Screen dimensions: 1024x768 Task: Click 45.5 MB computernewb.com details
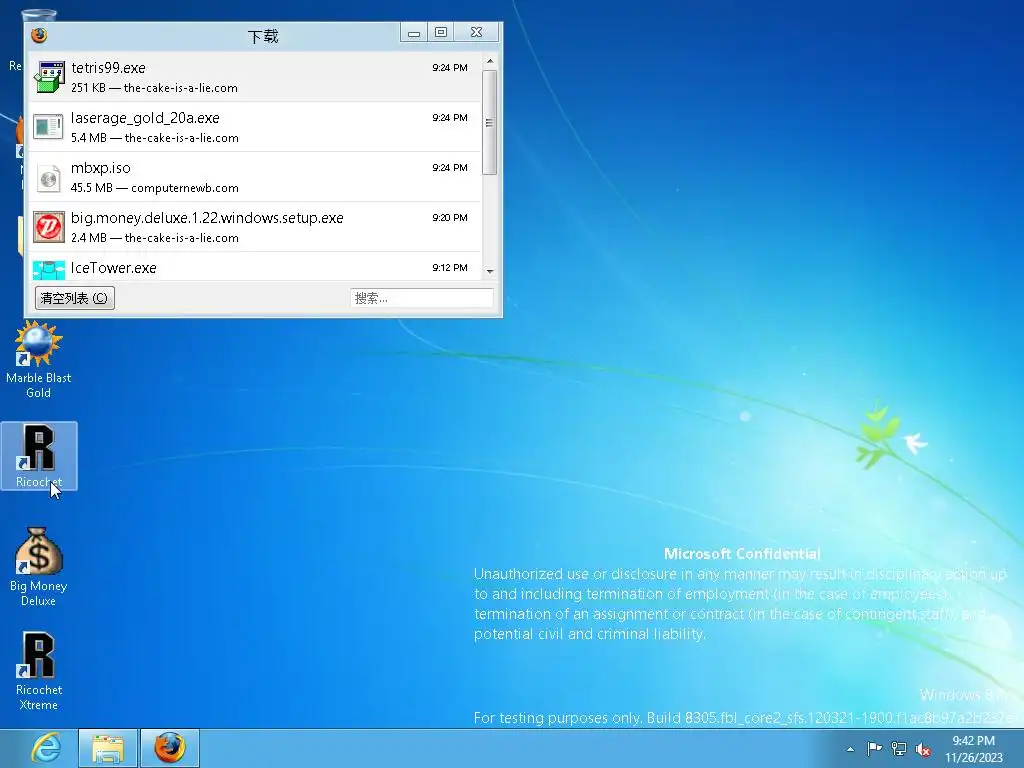pyautogui.click(x=155, y=188)
